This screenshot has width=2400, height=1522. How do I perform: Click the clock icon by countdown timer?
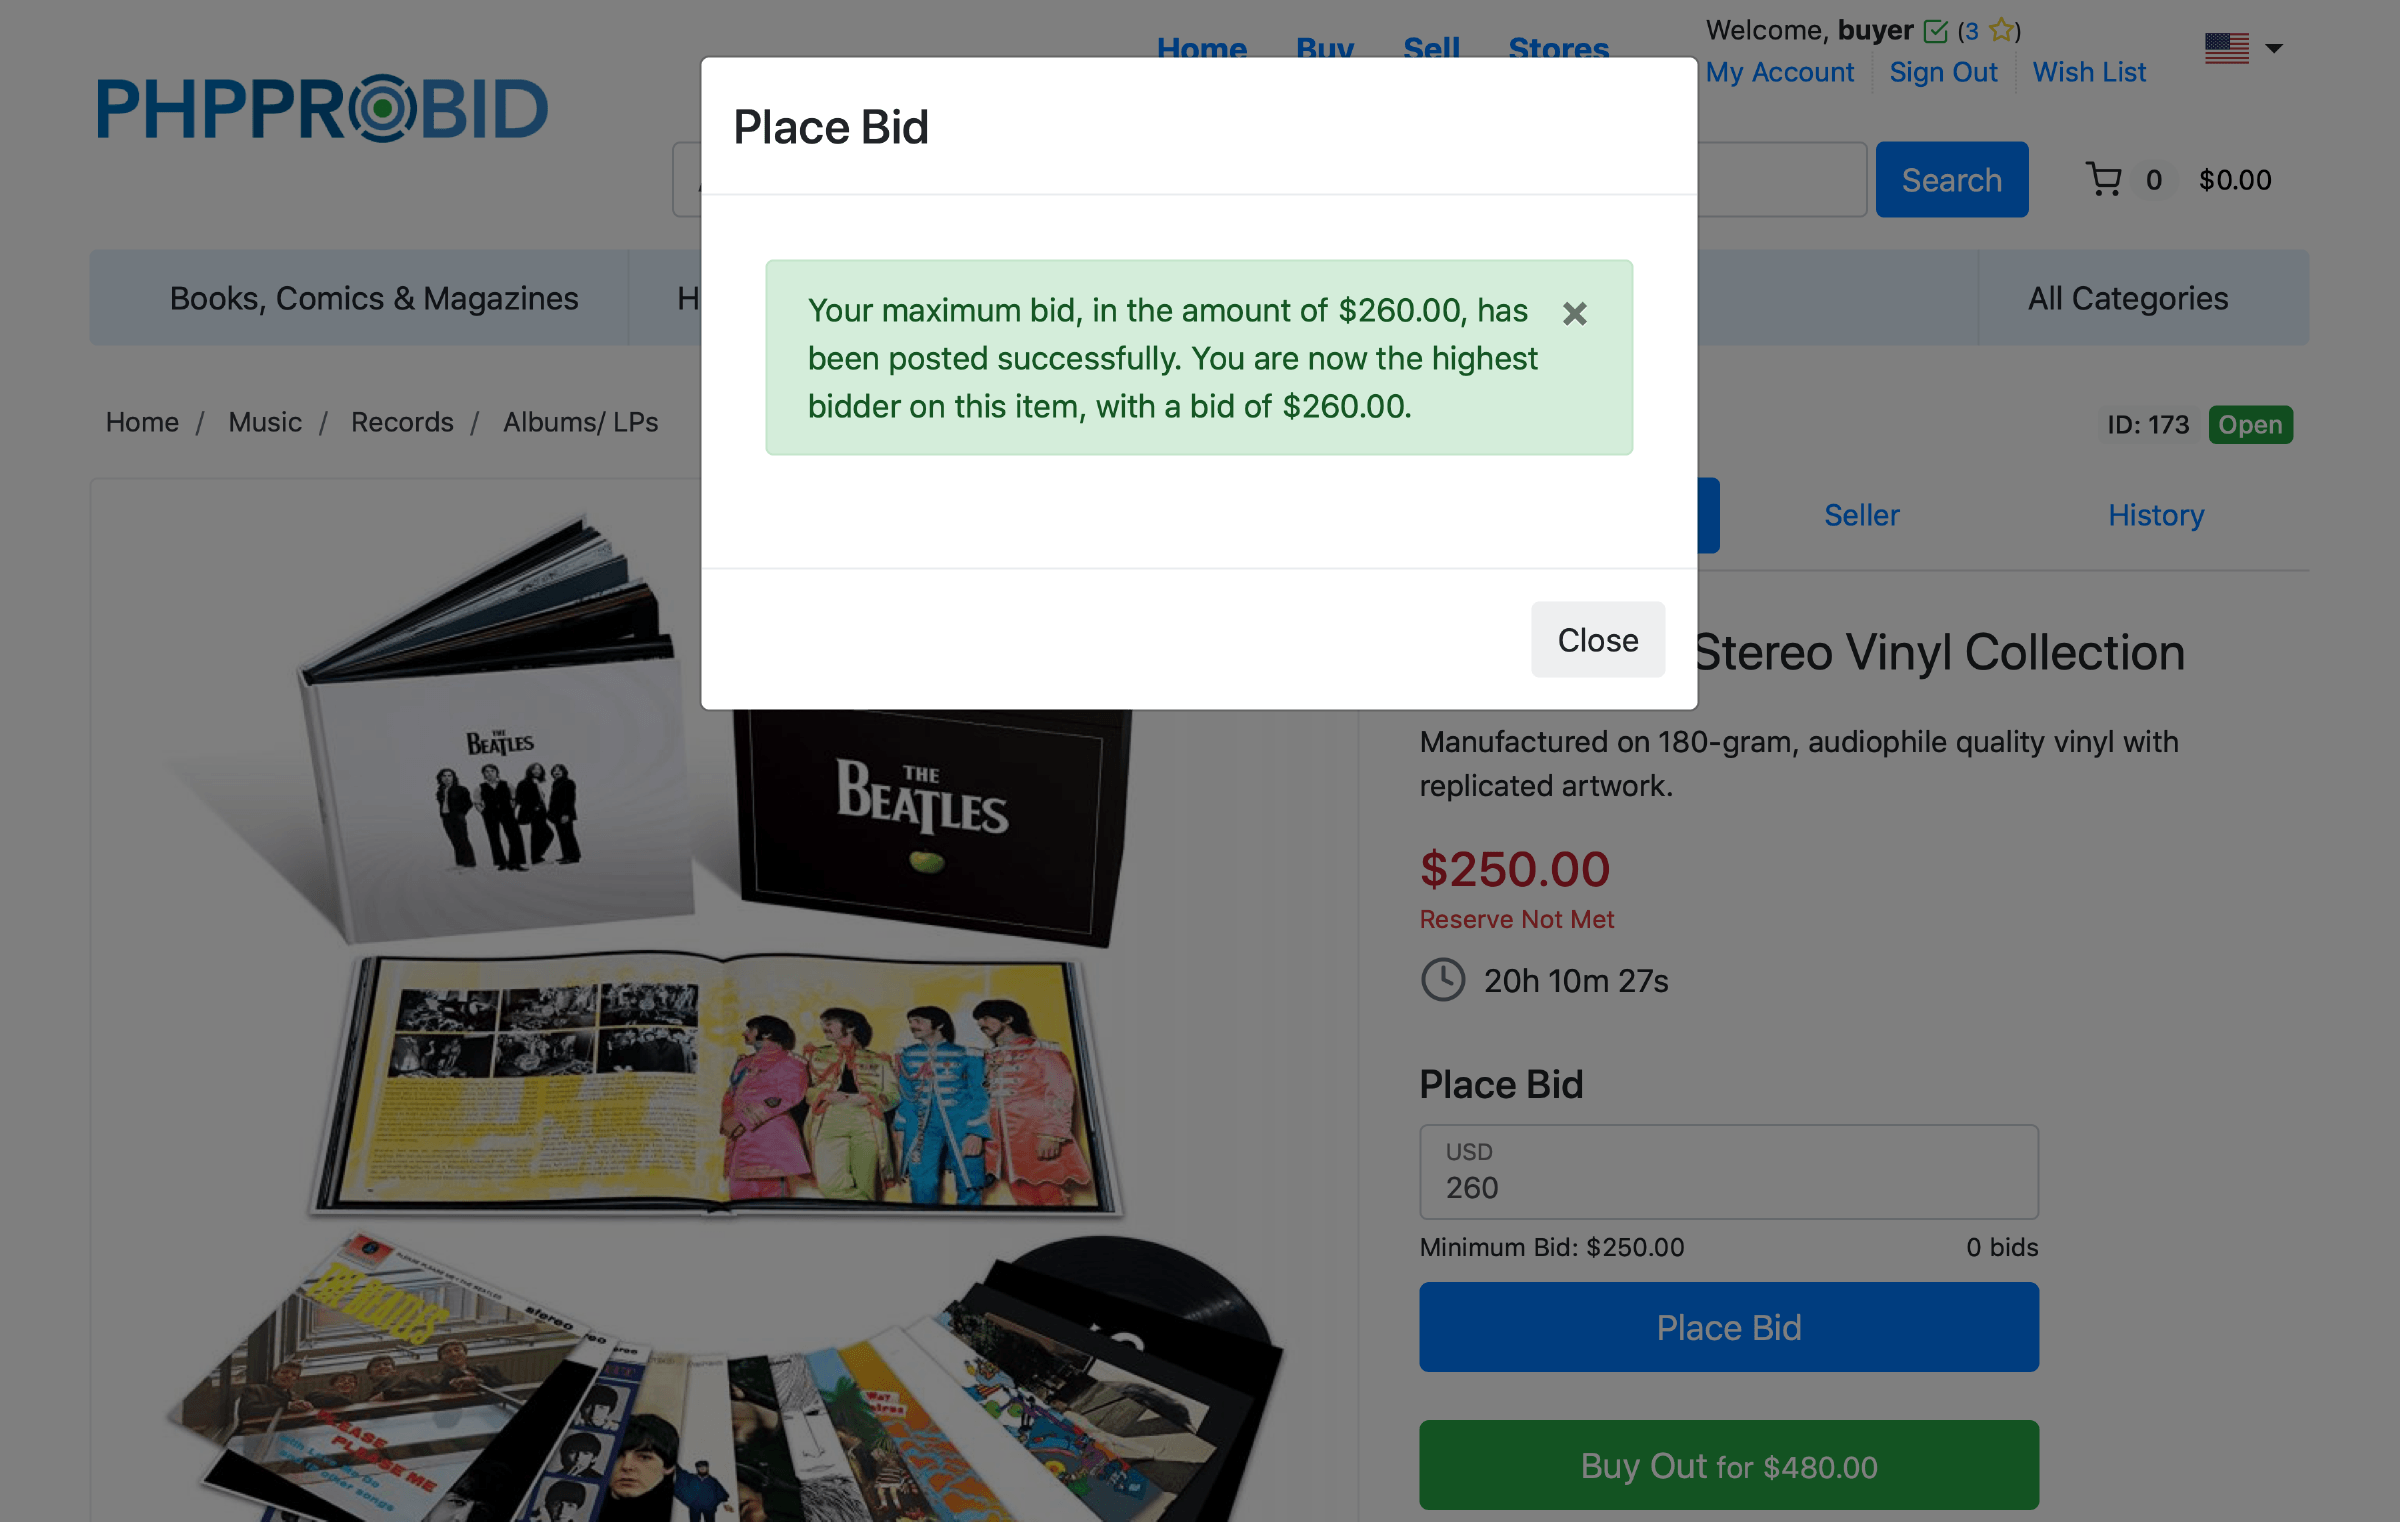1443,980
